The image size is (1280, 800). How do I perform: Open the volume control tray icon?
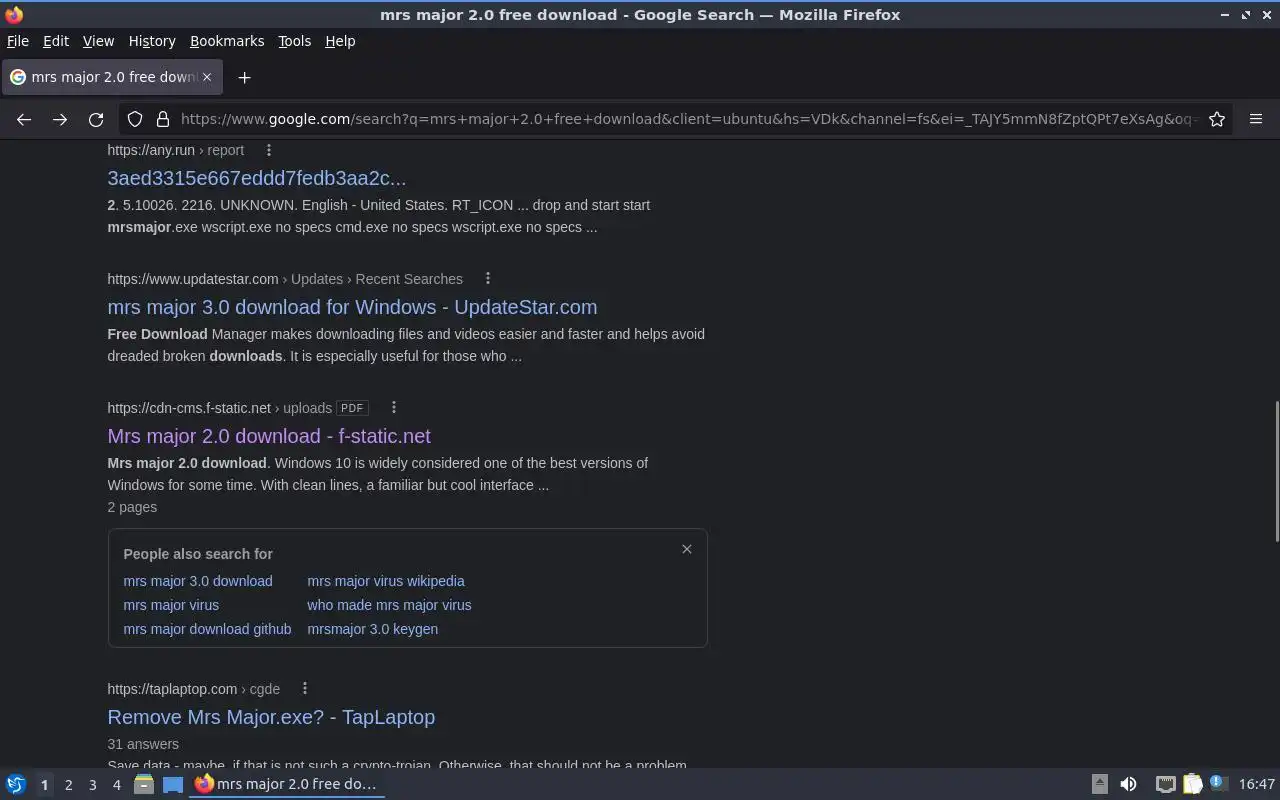tap(1128, 784)
